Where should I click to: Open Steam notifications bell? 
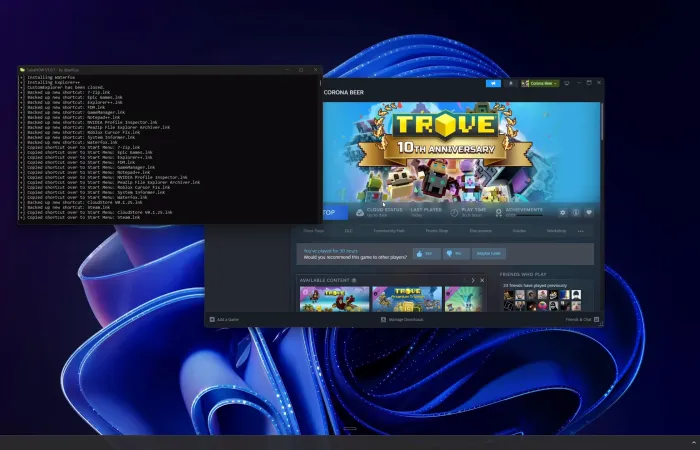click(511, 83)
